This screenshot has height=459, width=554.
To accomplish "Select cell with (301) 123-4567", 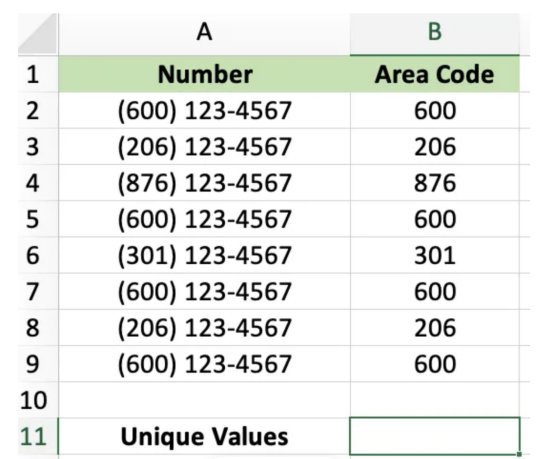I will (204, 255).
